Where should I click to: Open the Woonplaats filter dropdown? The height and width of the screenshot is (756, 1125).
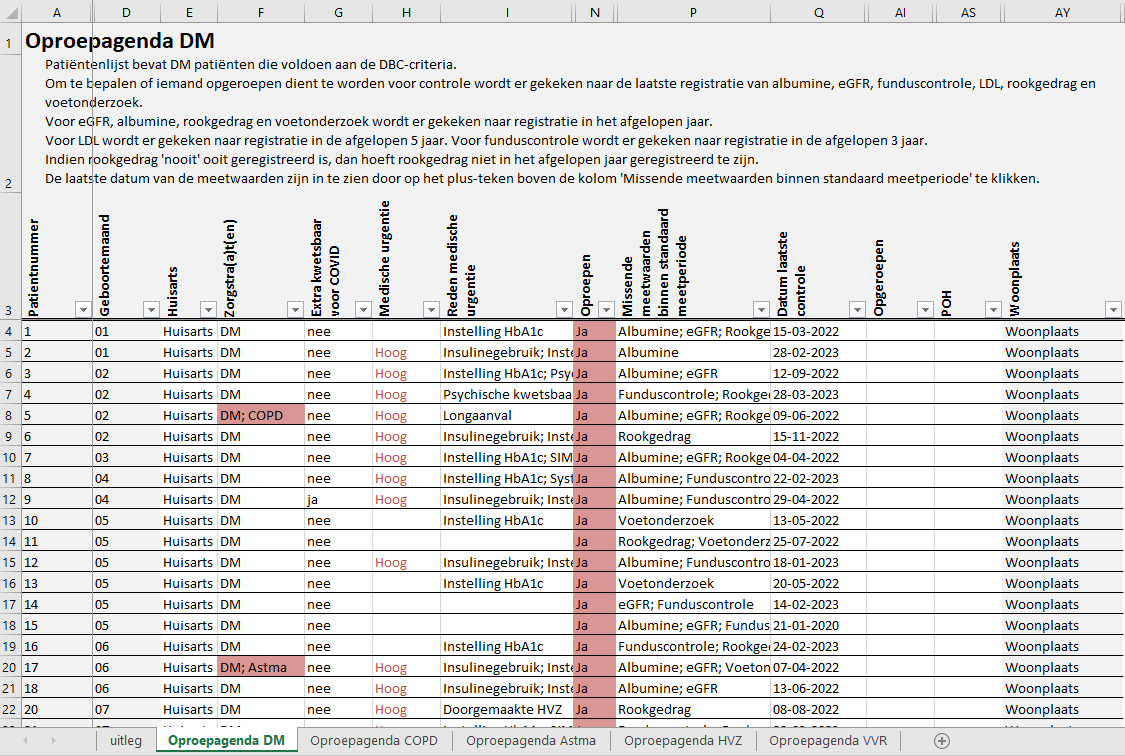pyautogui.click(x=1114, y=310)
